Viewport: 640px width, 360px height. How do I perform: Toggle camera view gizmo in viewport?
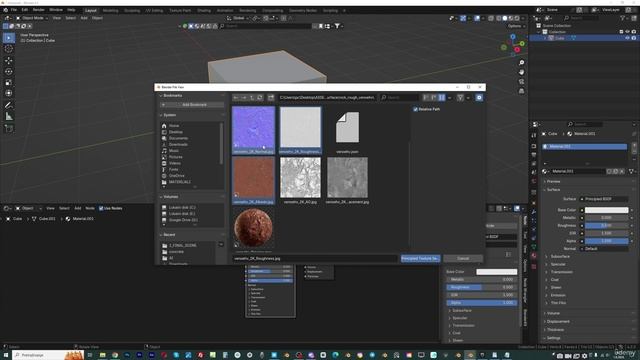[x=521, y=81]
